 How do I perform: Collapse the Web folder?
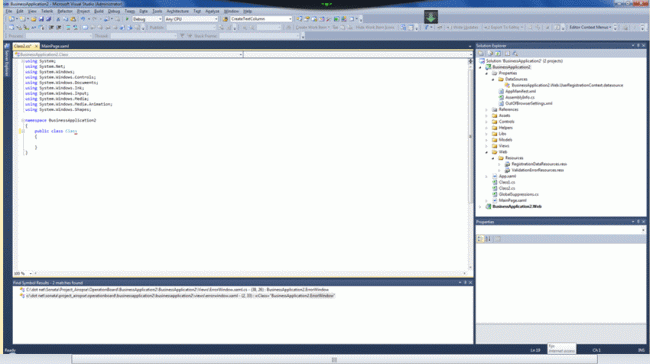point(487,152)
